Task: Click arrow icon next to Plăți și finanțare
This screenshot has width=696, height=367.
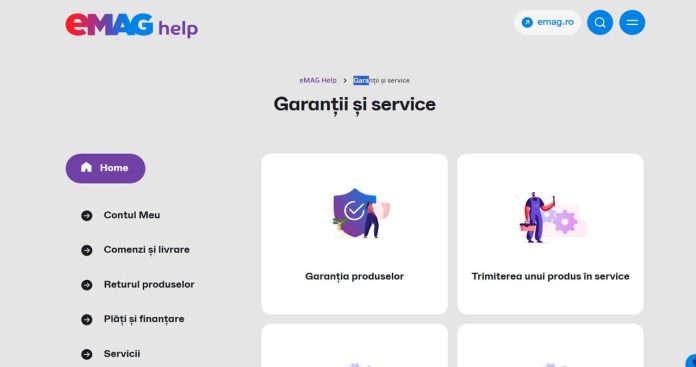Action: point(87,320)
